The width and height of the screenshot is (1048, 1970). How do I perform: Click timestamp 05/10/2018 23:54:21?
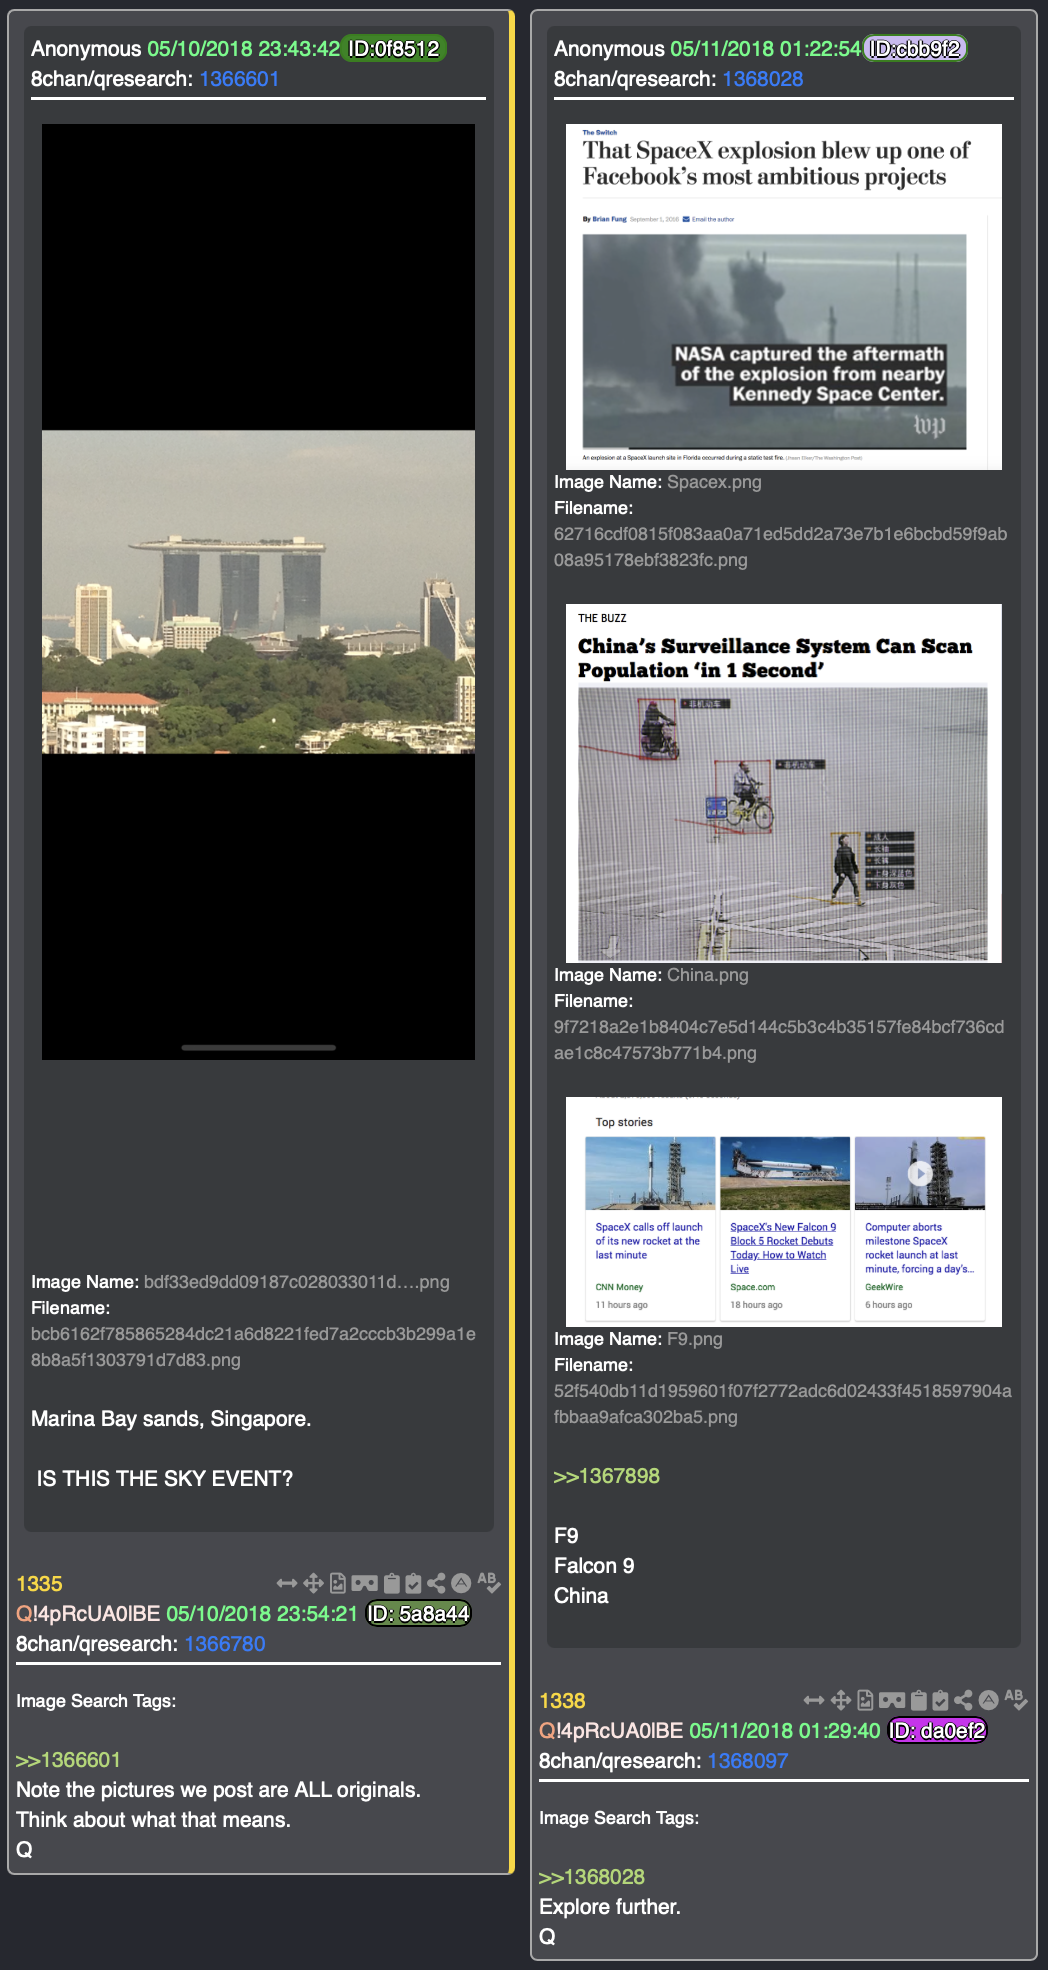pyautogui.click(x=262, y=1614)
